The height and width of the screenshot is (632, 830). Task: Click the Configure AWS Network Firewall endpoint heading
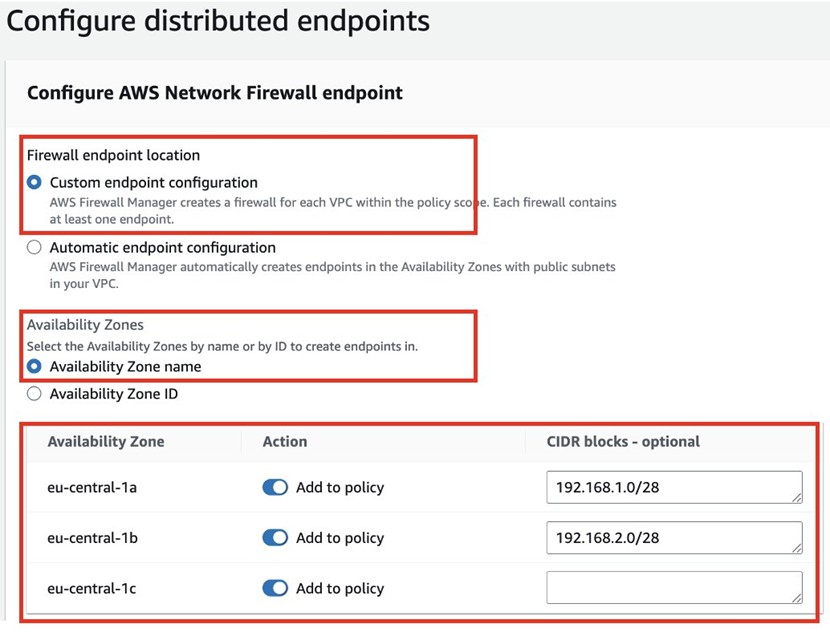215,93
